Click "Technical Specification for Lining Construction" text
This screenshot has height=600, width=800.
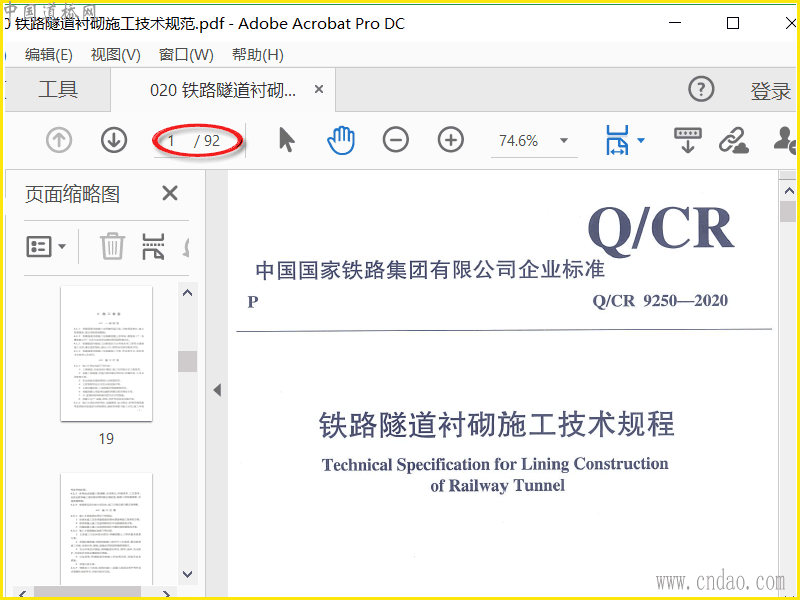pyautogui.click(x=495, y=464)
